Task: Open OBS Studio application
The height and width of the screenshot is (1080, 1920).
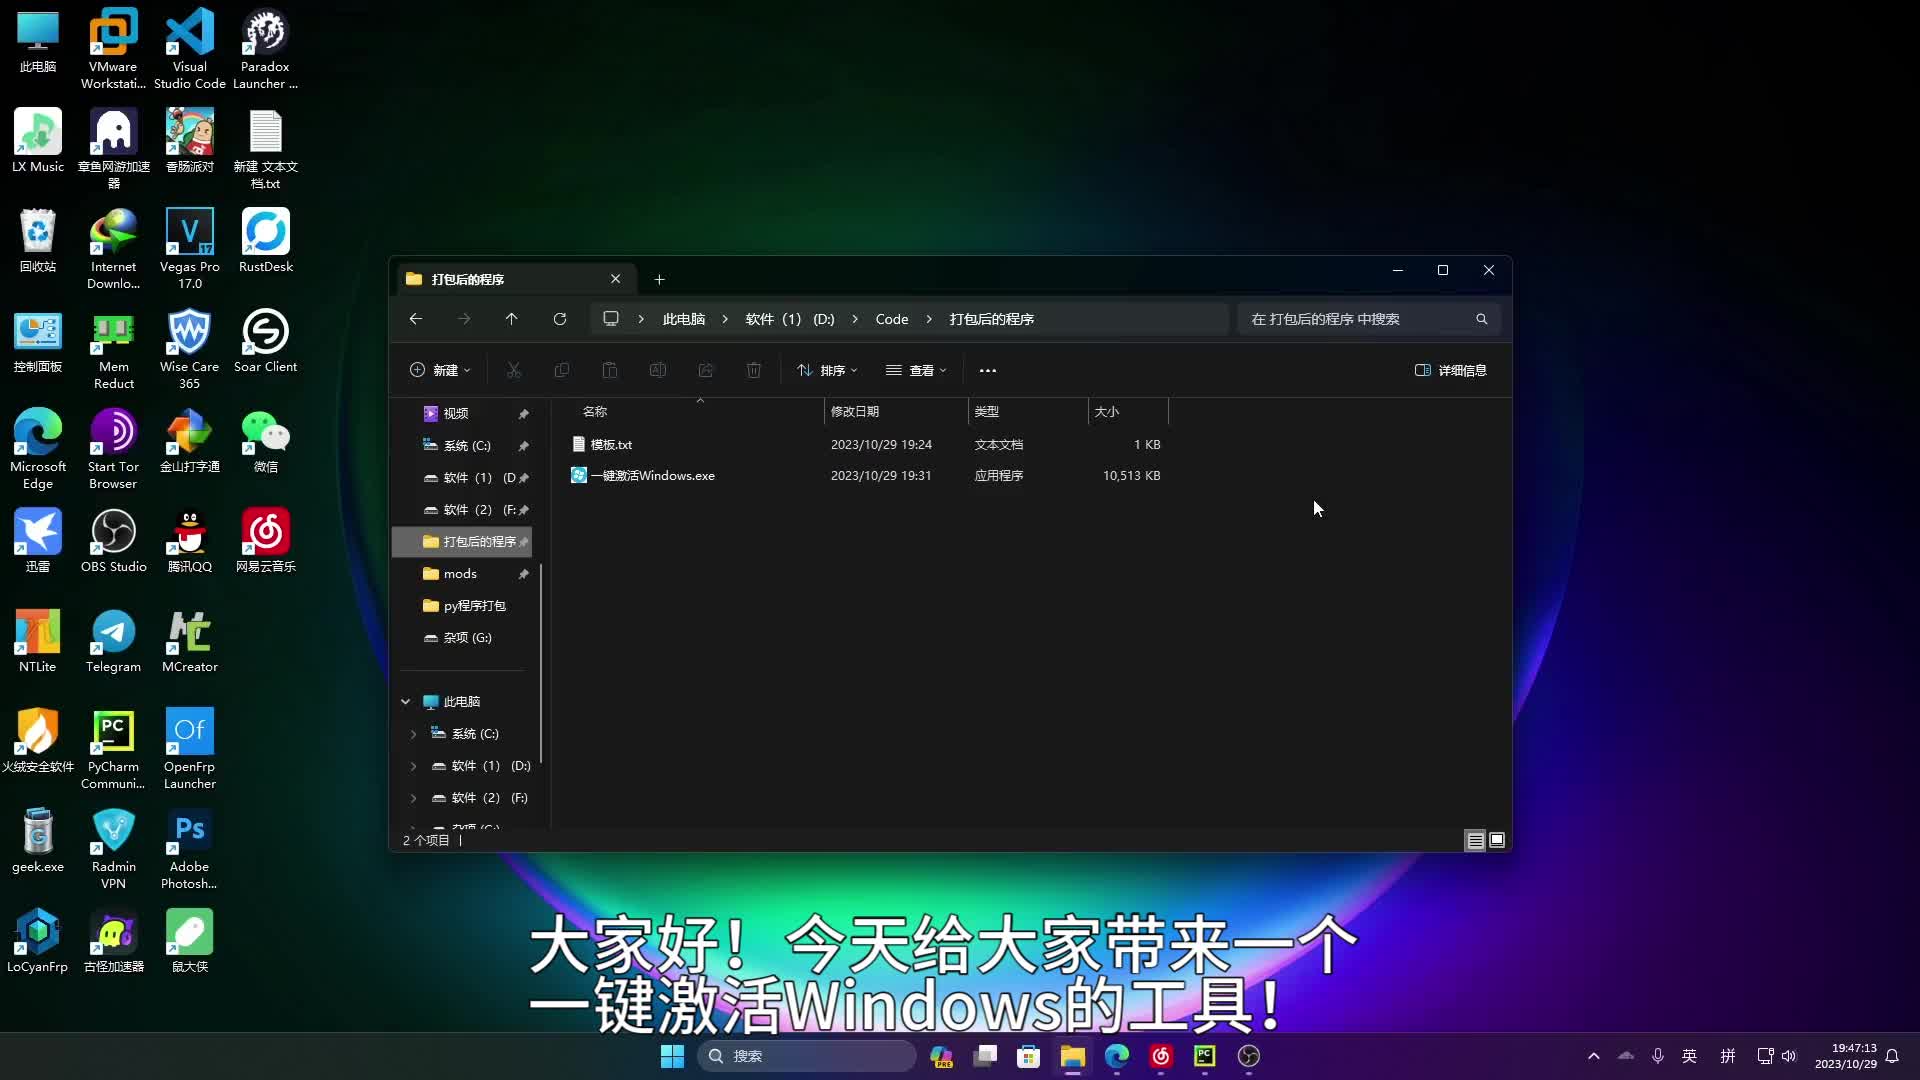Action: point(113,534)
